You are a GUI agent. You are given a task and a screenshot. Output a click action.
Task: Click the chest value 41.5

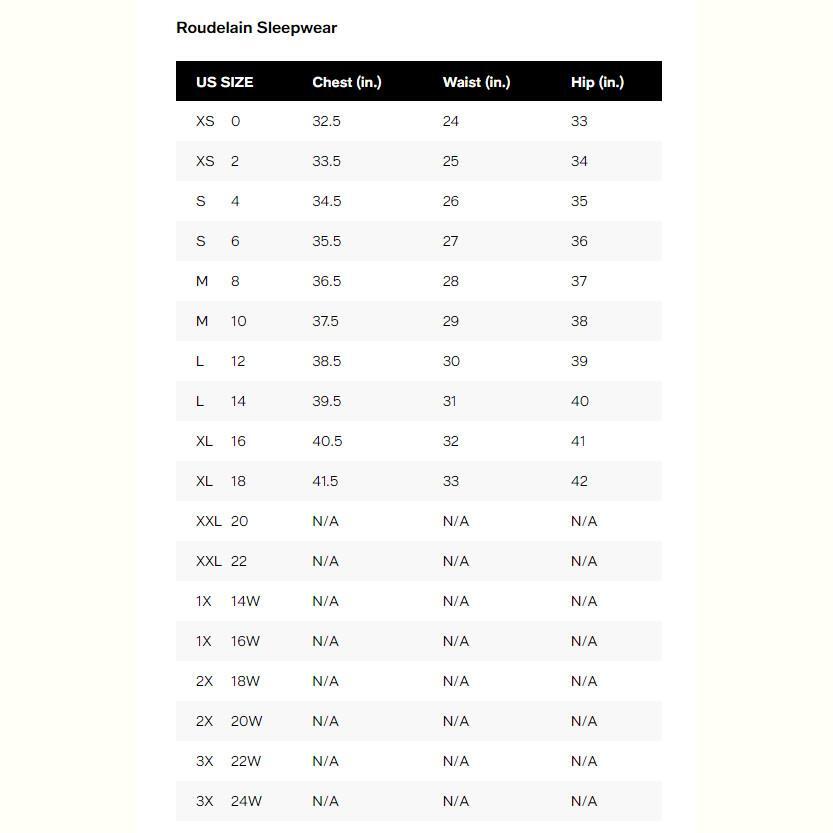pyautogui.click(x=325, y=481)
